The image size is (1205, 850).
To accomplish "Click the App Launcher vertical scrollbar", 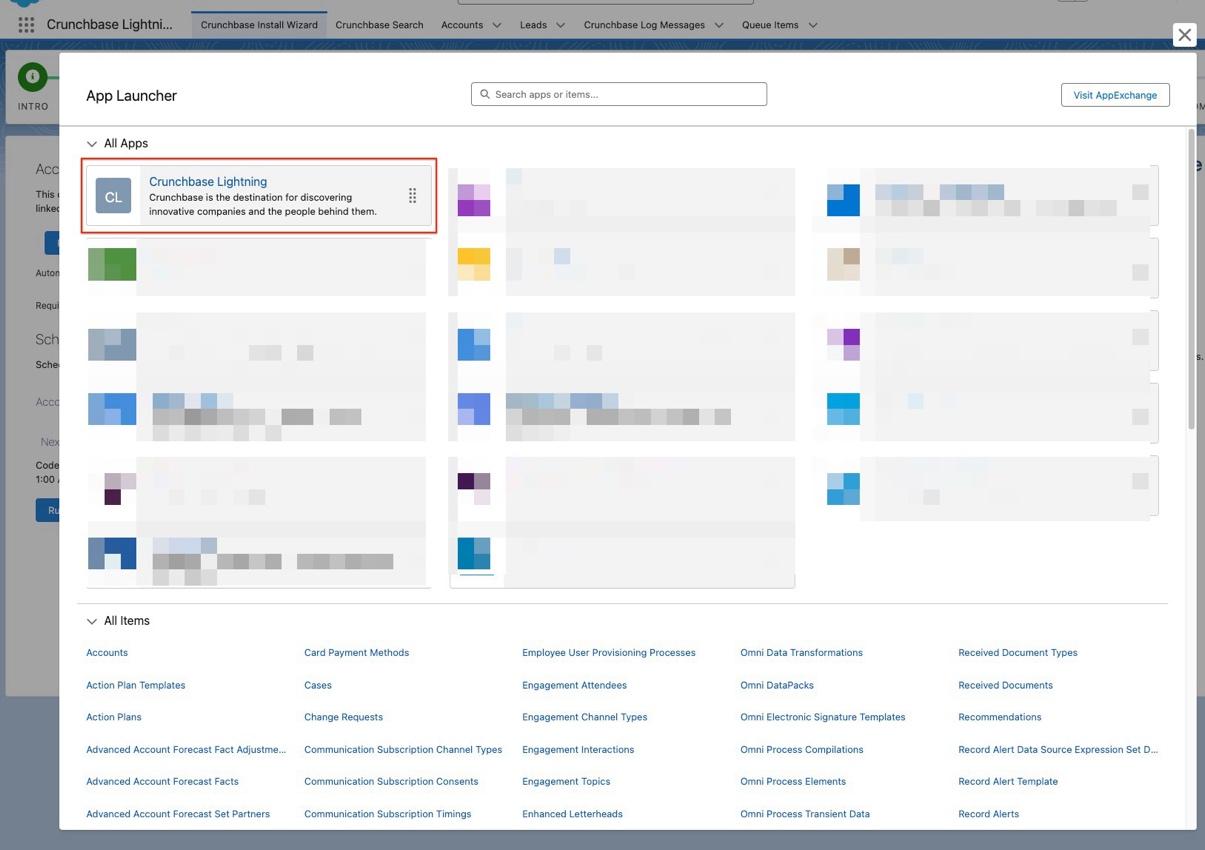I will pyautogui.click(x=1191, y=280).
